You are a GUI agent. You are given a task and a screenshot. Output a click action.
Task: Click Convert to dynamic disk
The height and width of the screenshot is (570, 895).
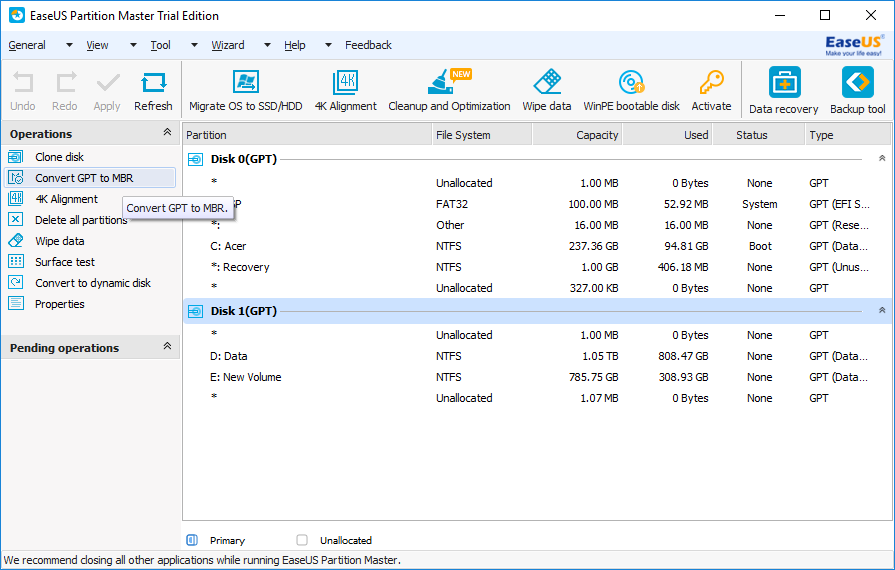pyautogui.click(x=93, y=283)
